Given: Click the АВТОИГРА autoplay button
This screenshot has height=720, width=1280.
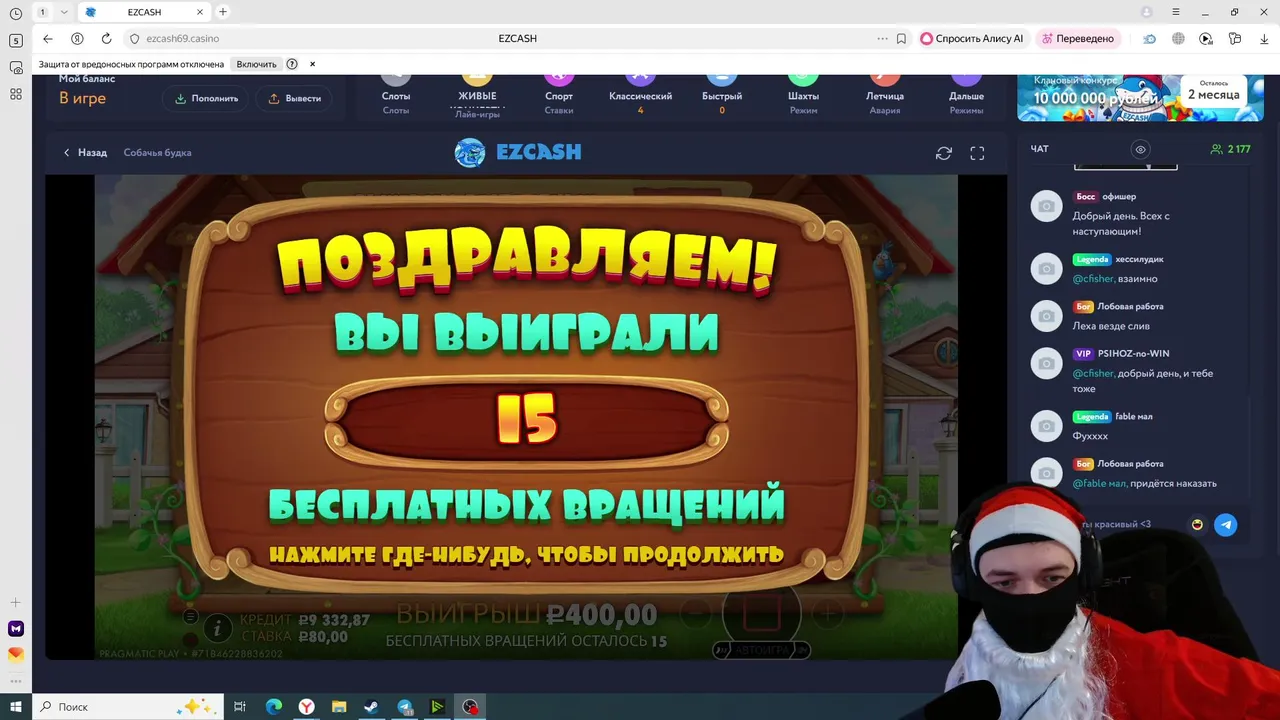Looking at the screenshot, I should pos(761,650).
